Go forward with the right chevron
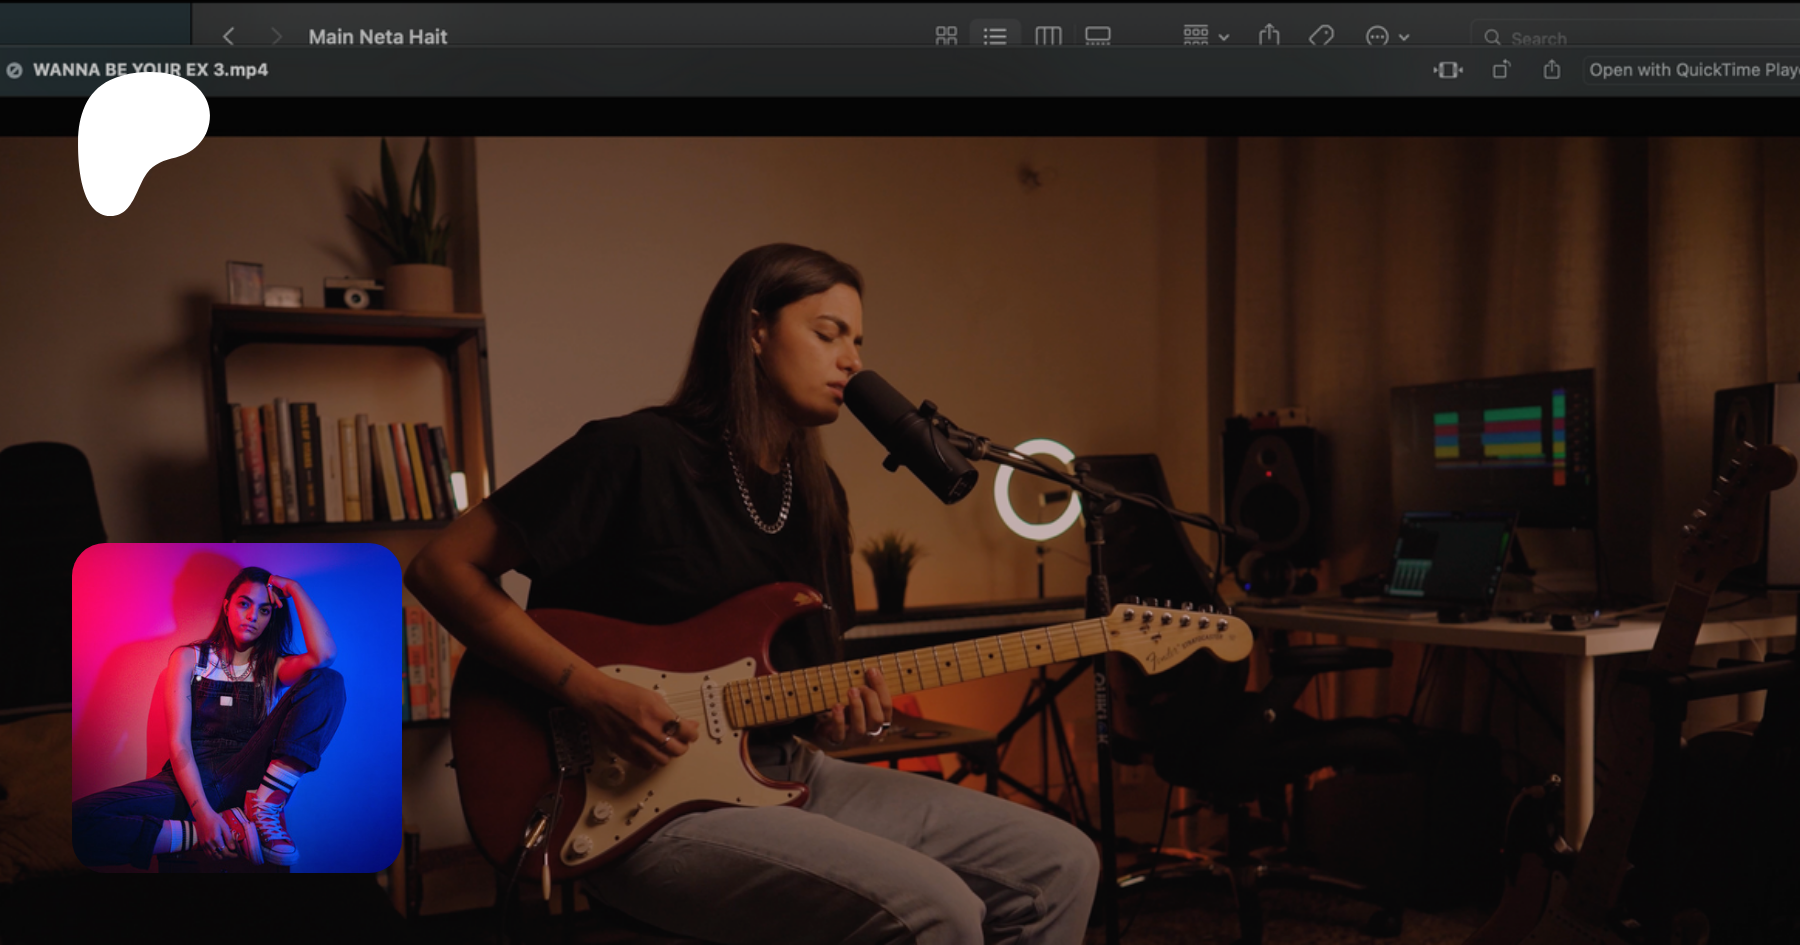Screen dimensions: 1800x945 pyautogui.click(x=276, y=36)
